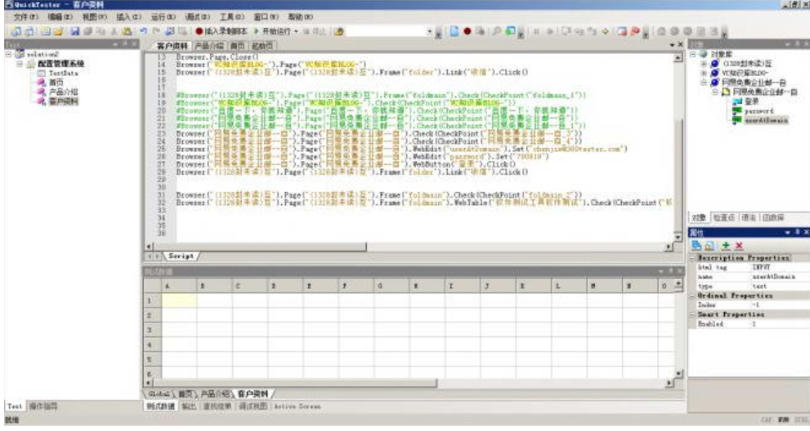Open TestData in the solution tree

(x=62, y=74)
